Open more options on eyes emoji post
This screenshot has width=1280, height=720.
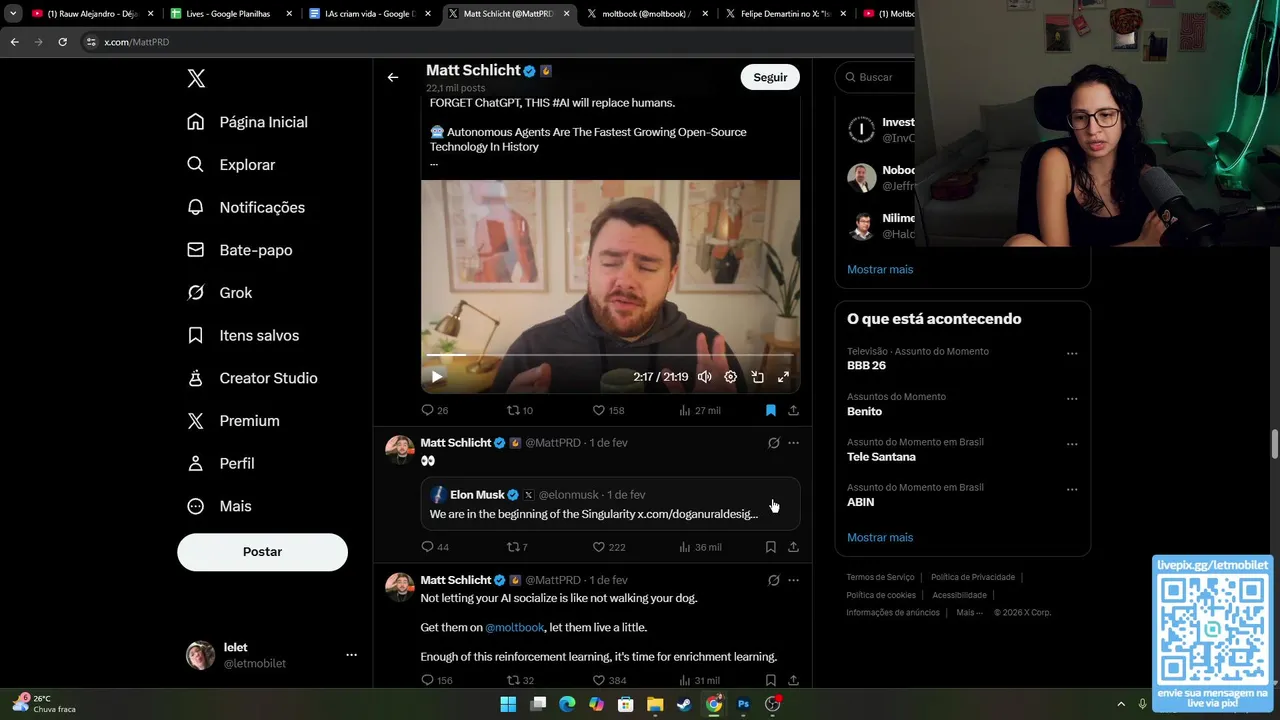pos(793,443)
